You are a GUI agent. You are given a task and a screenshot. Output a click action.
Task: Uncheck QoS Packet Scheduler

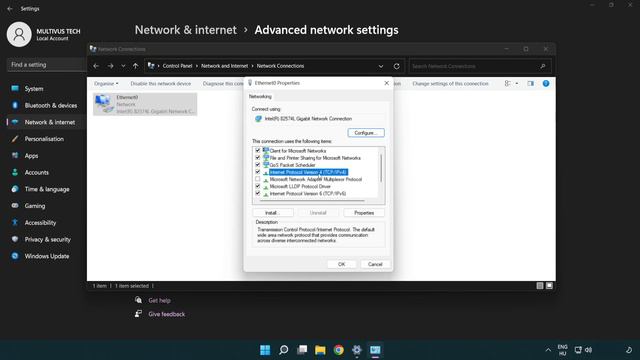click(258, 165)
